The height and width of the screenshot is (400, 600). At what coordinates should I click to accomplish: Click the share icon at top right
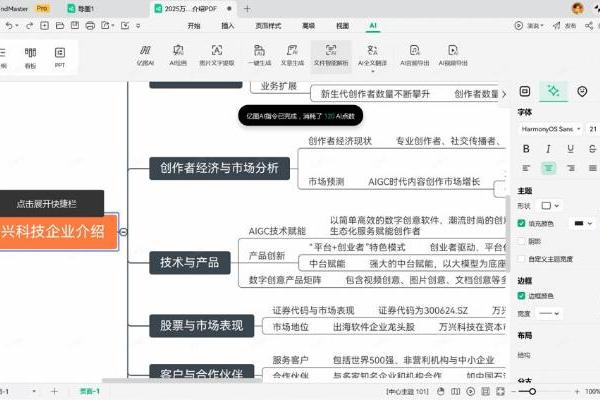589,26
